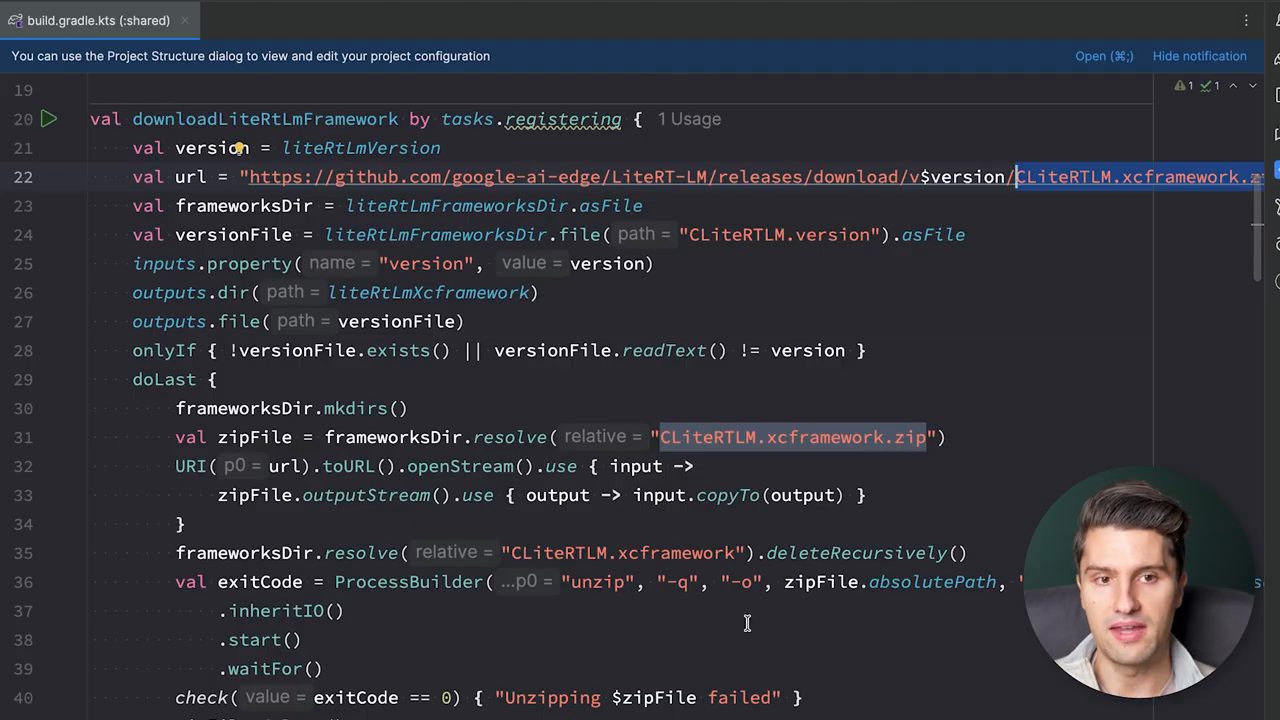1280x720 pixels.
Task: Run the downloadLiteRtLmFramework task from the gutter
Action: coord(48,119)
